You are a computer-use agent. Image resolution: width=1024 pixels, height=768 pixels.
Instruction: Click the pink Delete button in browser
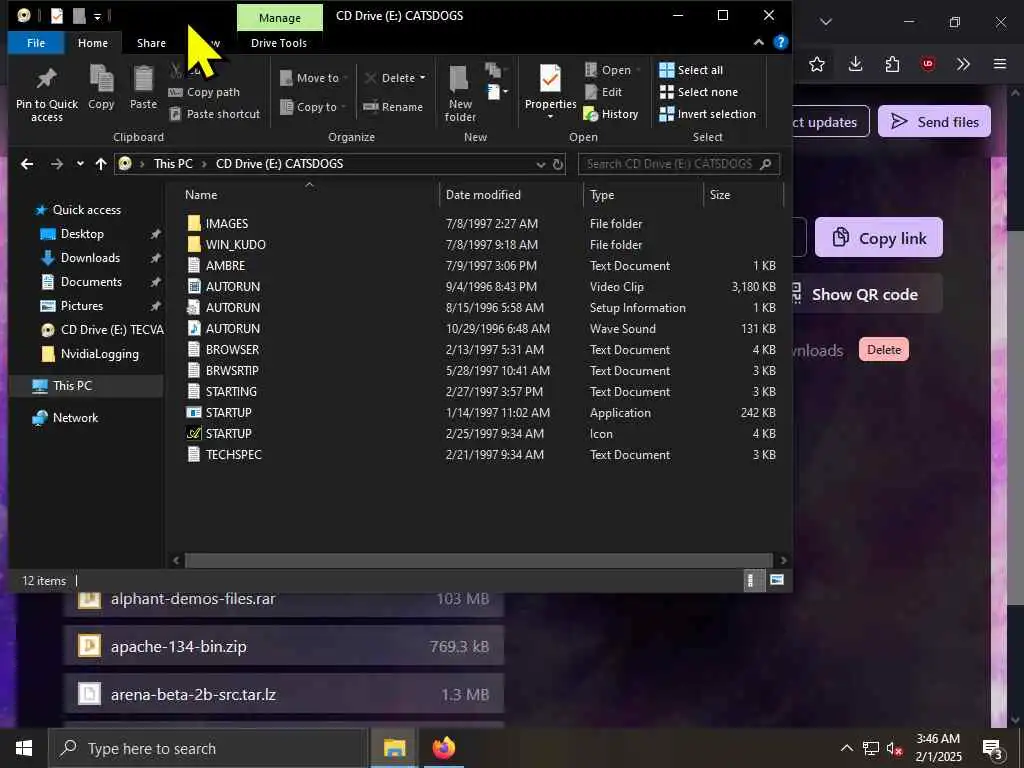point(884,350)
